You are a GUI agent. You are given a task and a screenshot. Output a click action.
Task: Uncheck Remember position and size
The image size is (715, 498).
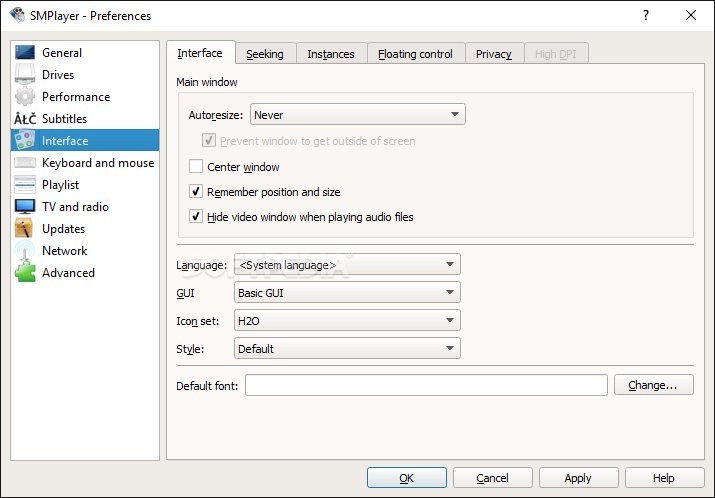click(196, 192)
